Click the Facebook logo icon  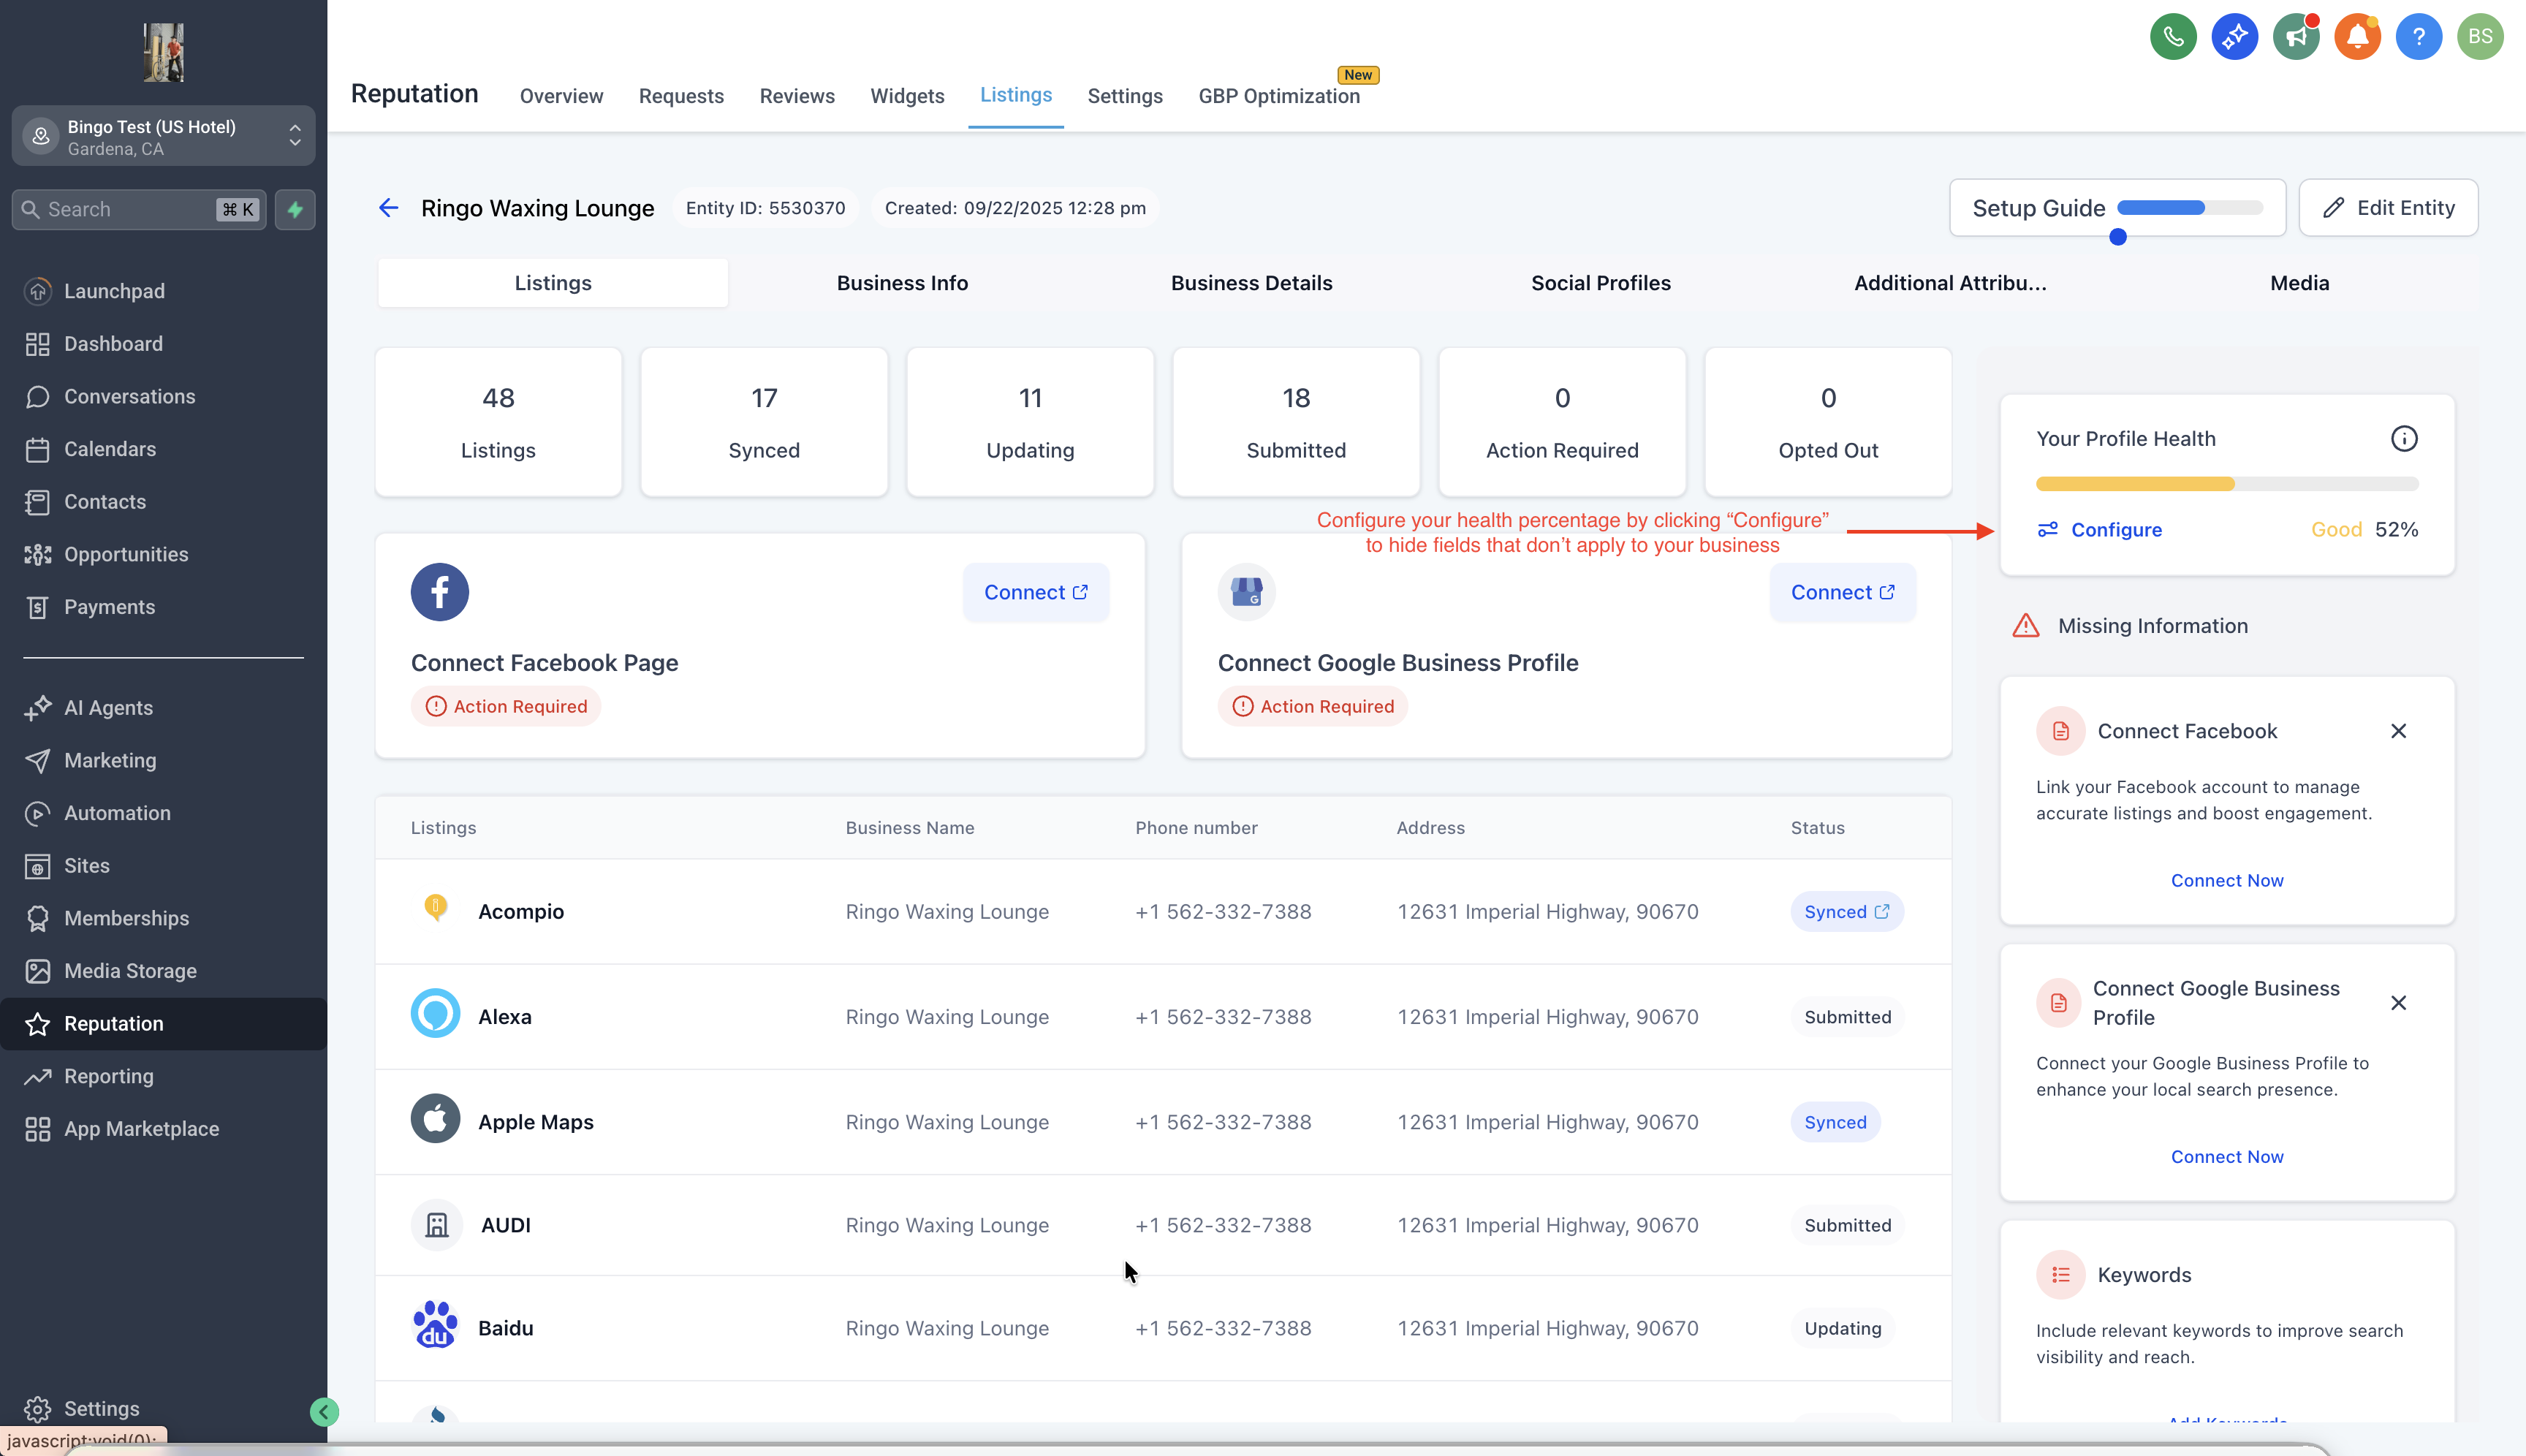click(439, 592)
